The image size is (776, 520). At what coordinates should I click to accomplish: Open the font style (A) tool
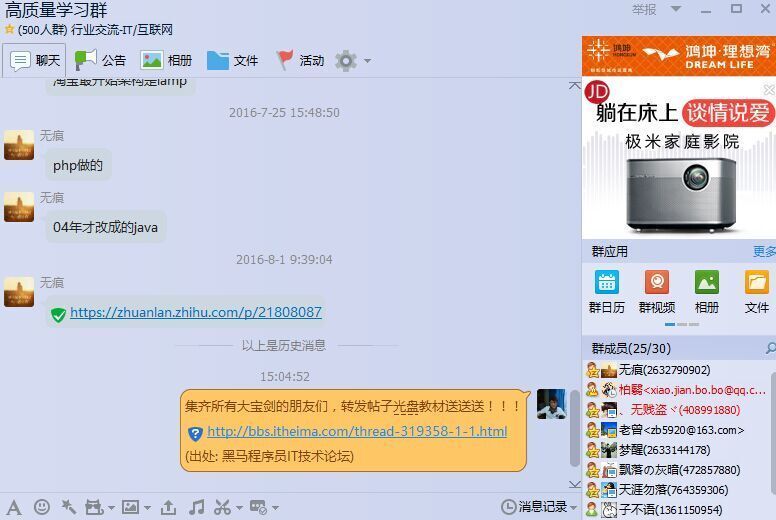[13, 507]
